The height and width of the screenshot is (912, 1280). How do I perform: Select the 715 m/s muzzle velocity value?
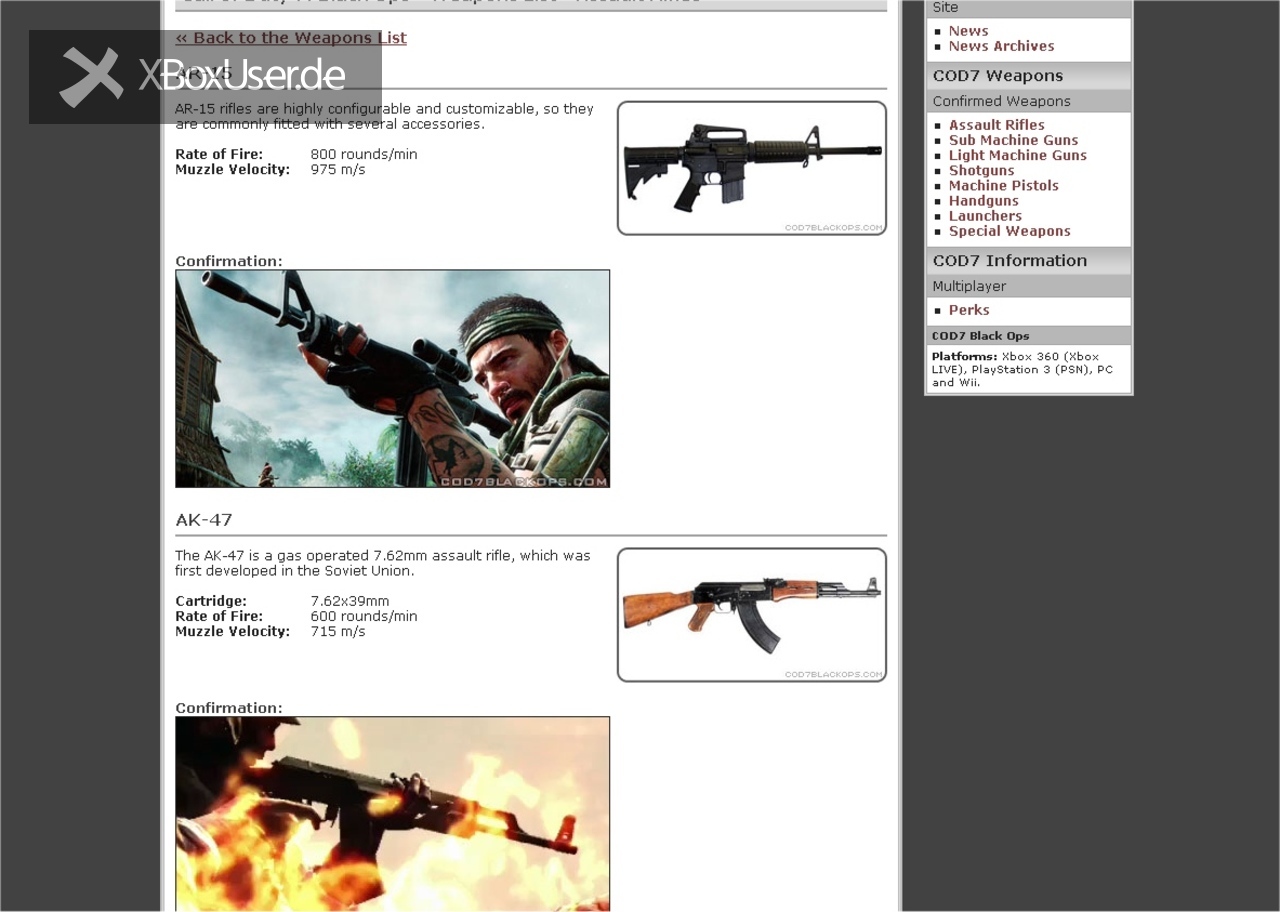pyautogui.click(x=338, y=631)
